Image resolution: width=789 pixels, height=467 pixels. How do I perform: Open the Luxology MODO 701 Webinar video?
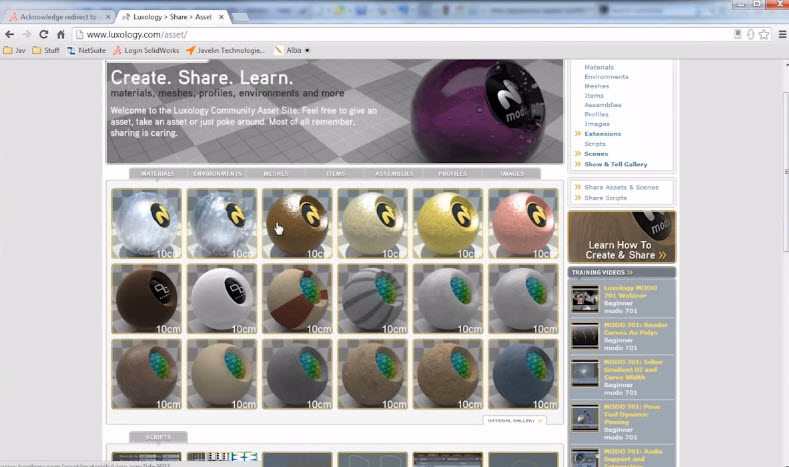click(630, 292)
